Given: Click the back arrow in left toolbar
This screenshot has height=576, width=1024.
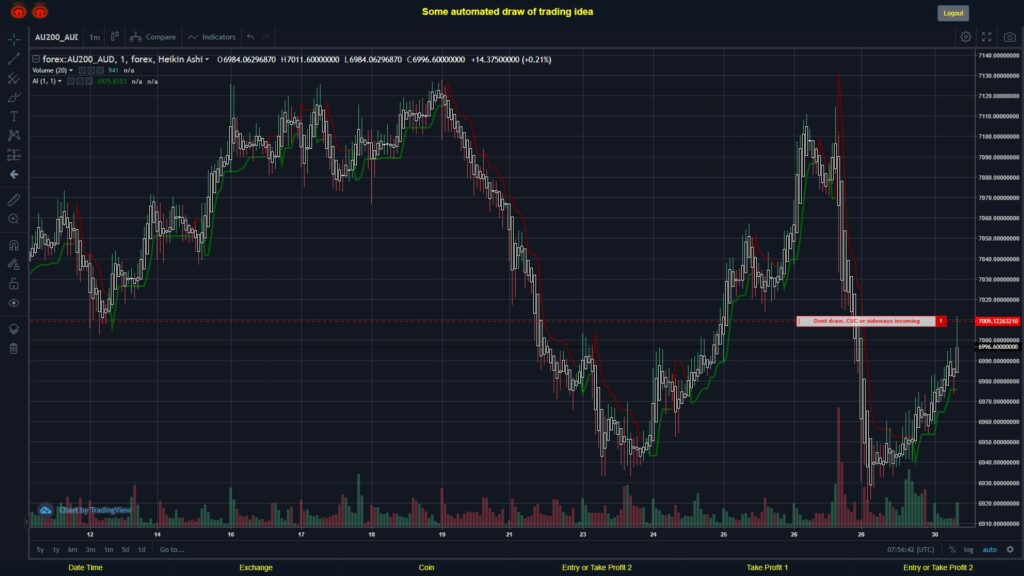Looking at the screenshot, I should (x=14, y=174).
